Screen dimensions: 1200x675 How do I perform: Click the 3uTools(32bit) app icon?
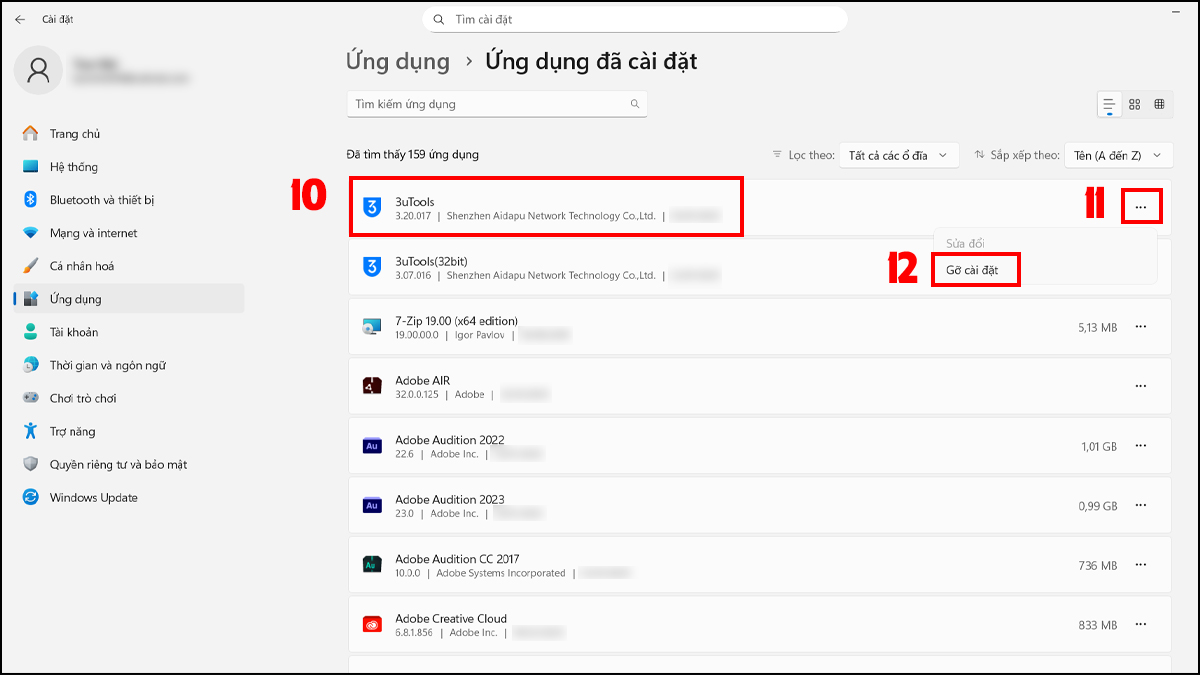(x=372, y=267)
